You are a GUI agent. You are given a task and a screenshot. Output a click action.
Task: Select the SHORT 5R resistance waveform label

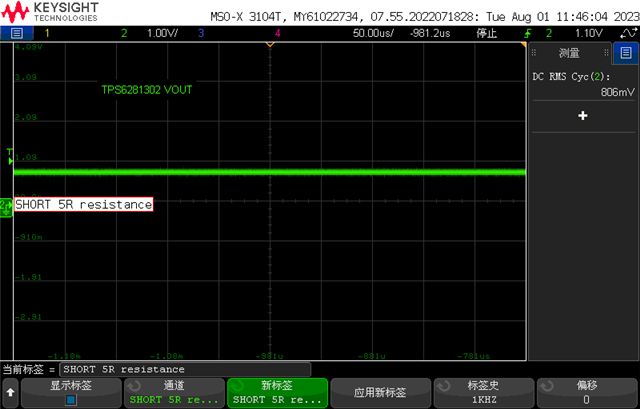click(84, 204)
